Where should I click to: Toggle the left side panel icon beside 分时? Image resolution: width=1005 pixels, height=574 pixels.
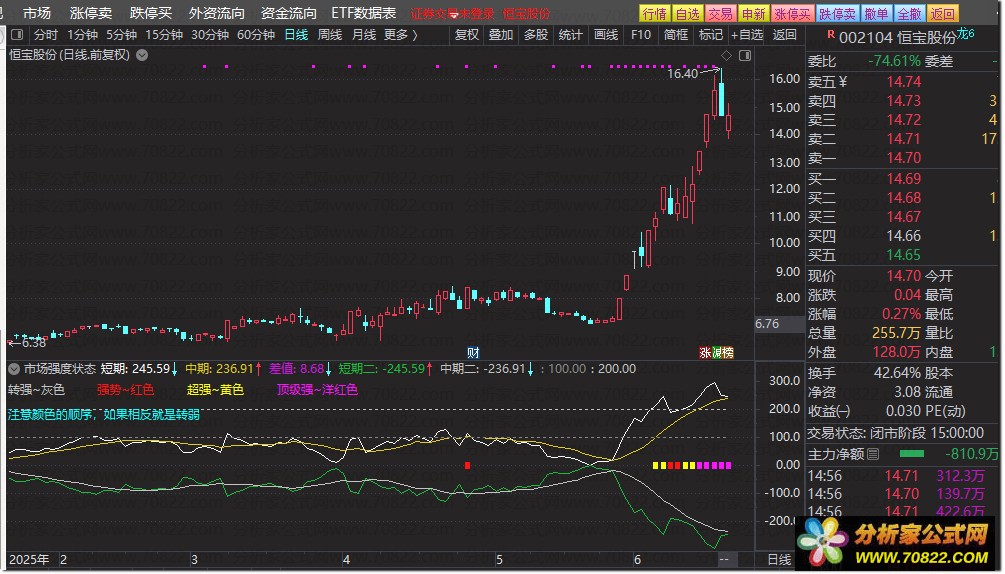click(x=17, y=35)
